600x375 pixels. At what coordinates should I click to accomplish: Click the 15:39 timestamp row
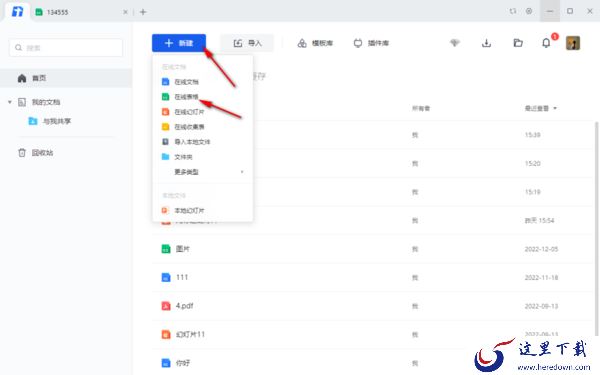coord(532,135)
